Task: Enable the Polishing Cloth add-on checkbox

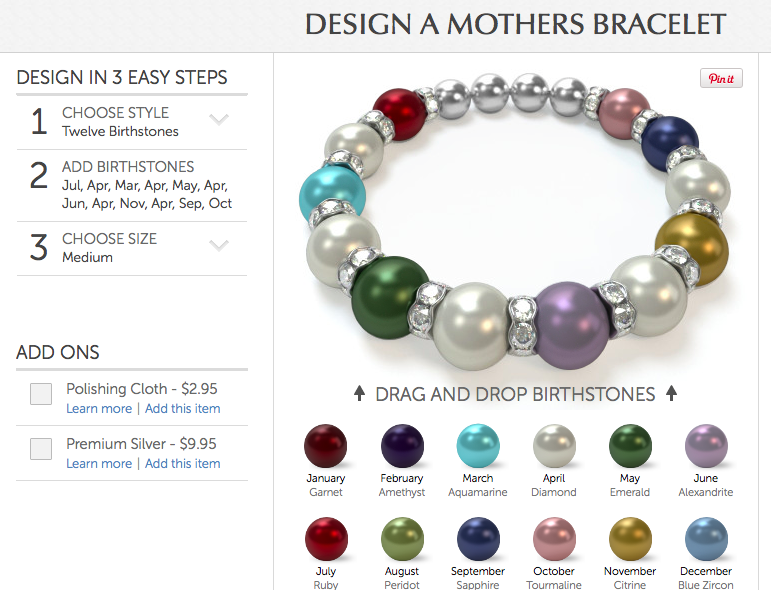Action: (41, 394)
